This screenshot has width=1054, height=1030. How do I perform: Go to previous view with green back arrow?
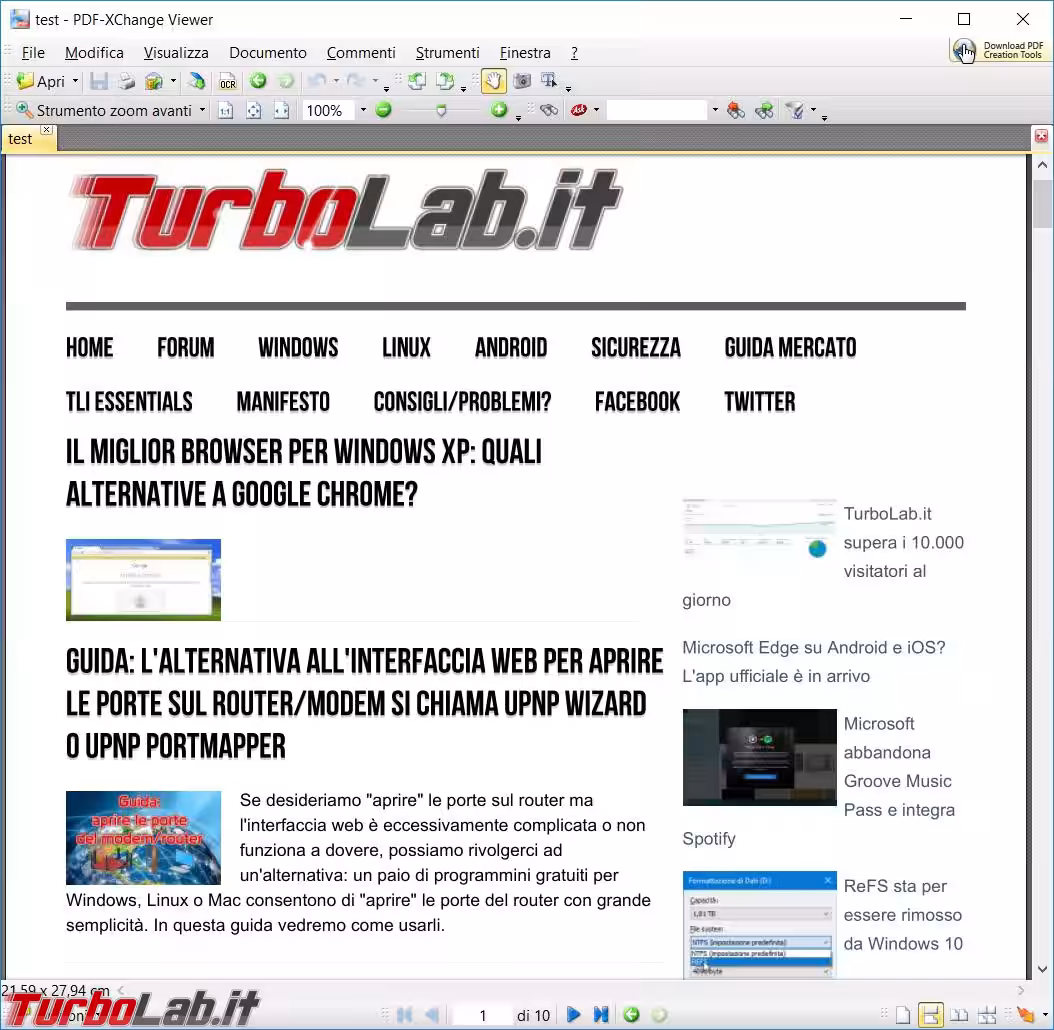tap(257, 81)
